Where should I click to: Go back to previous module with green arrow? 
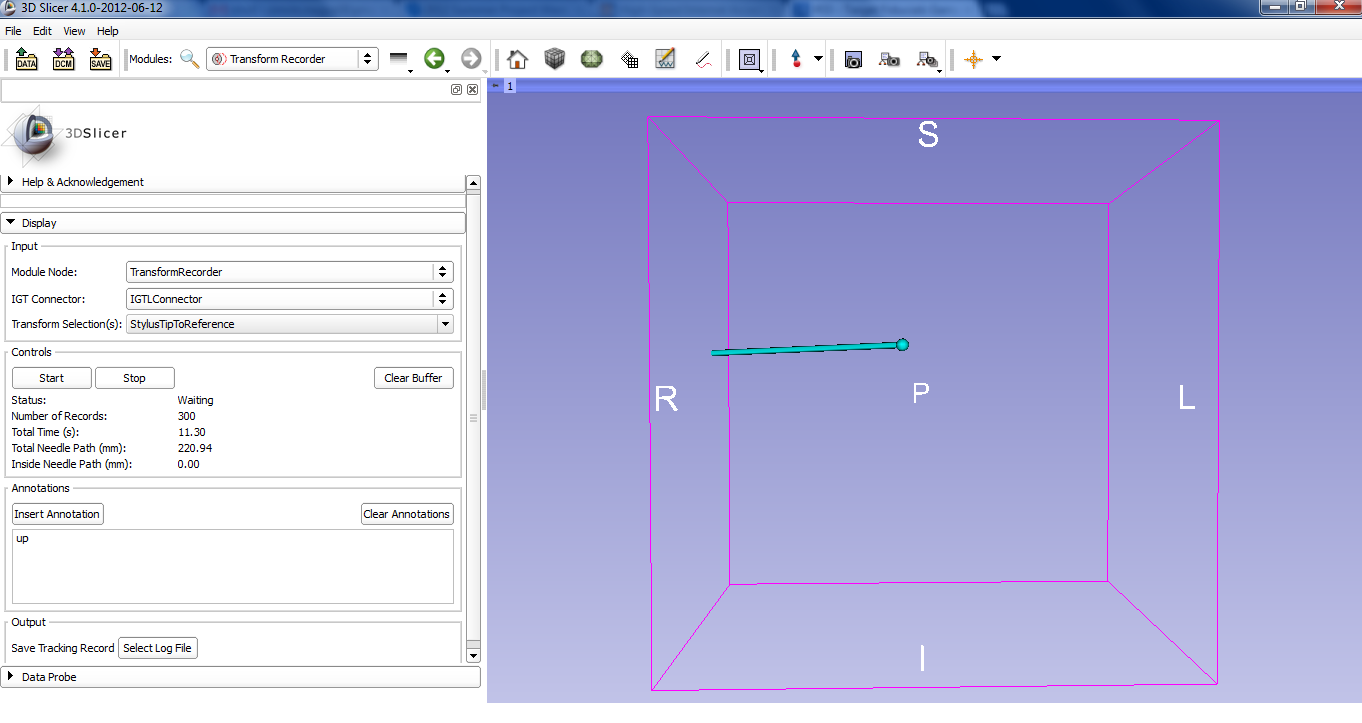(x=434, y=59)
